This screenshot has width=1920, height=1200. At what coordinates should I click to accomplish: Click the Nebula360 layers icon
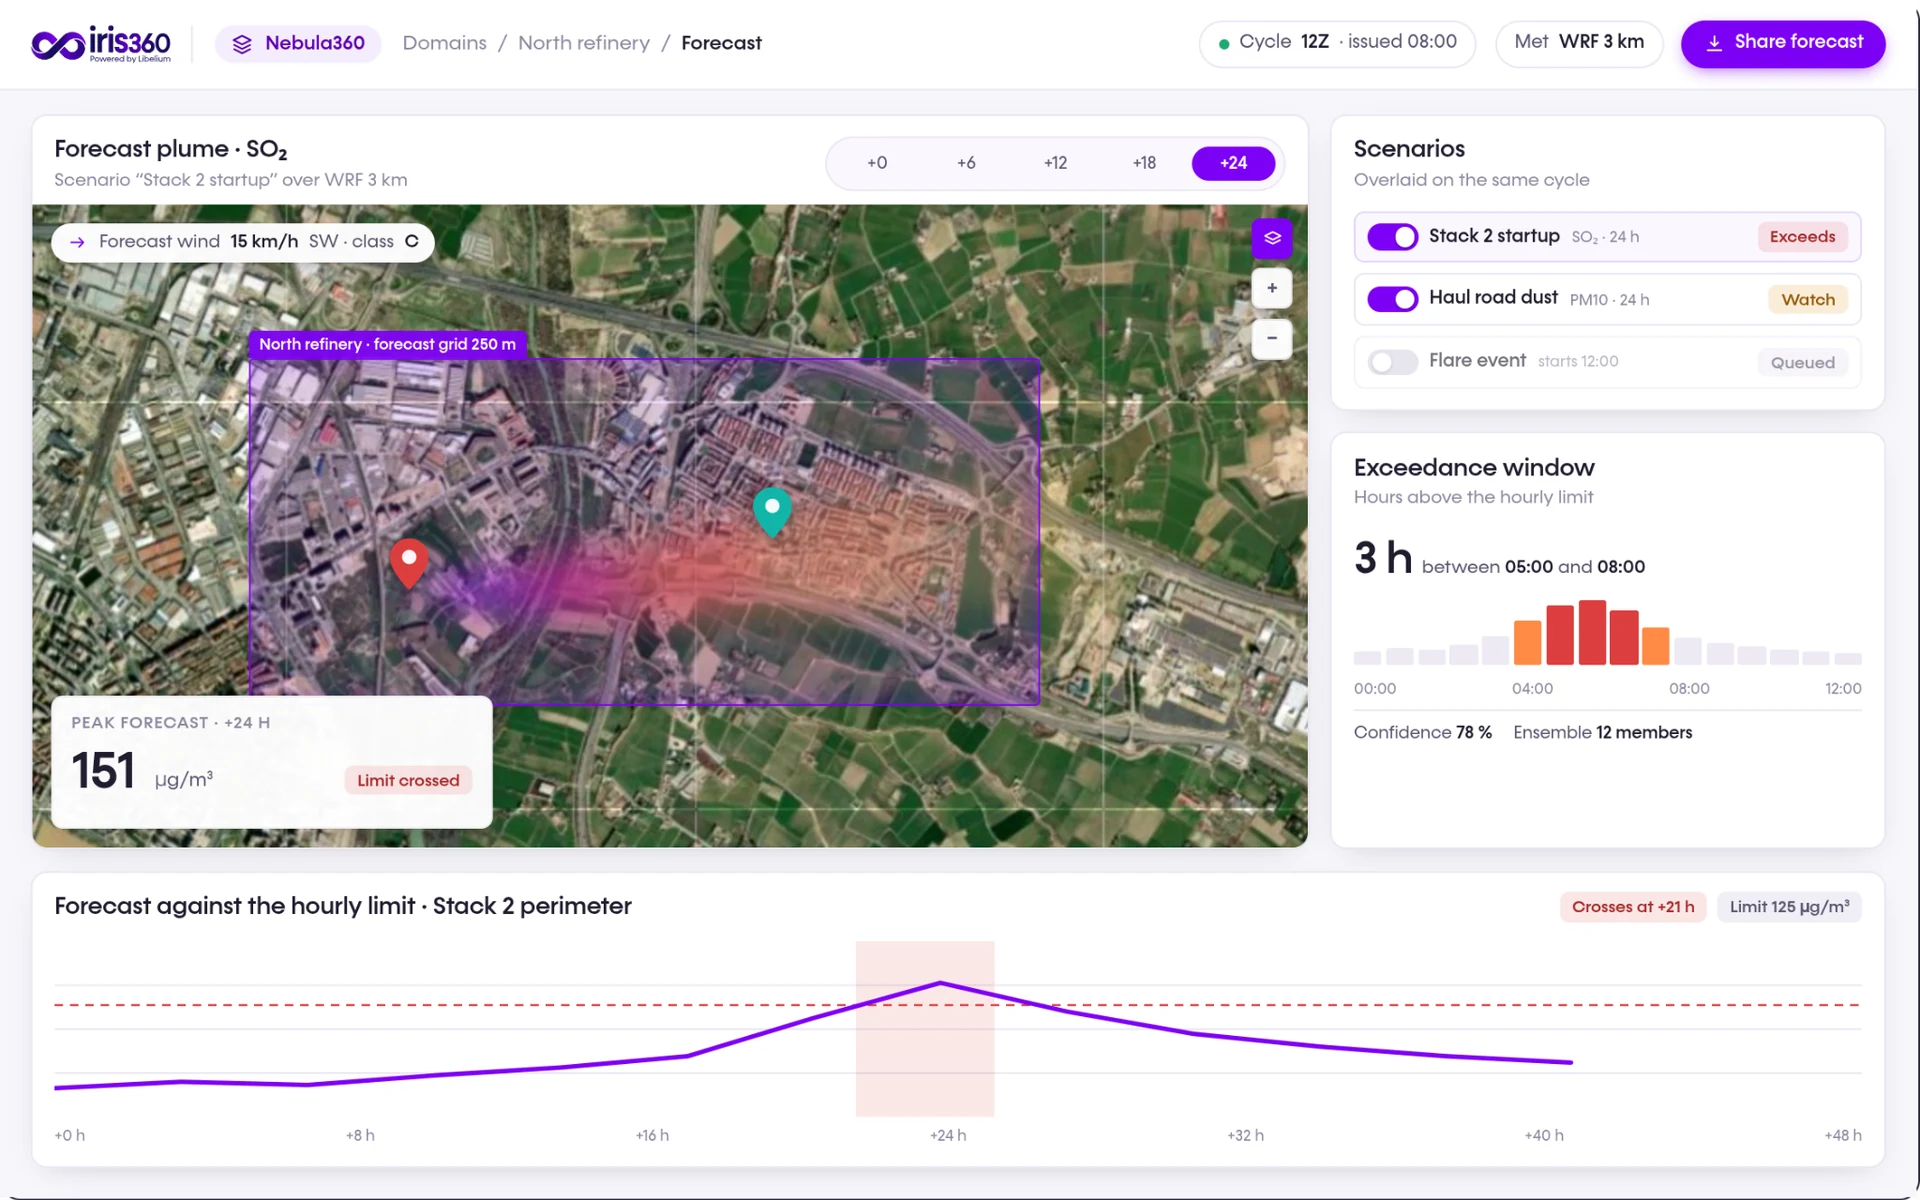click(242, 44)
